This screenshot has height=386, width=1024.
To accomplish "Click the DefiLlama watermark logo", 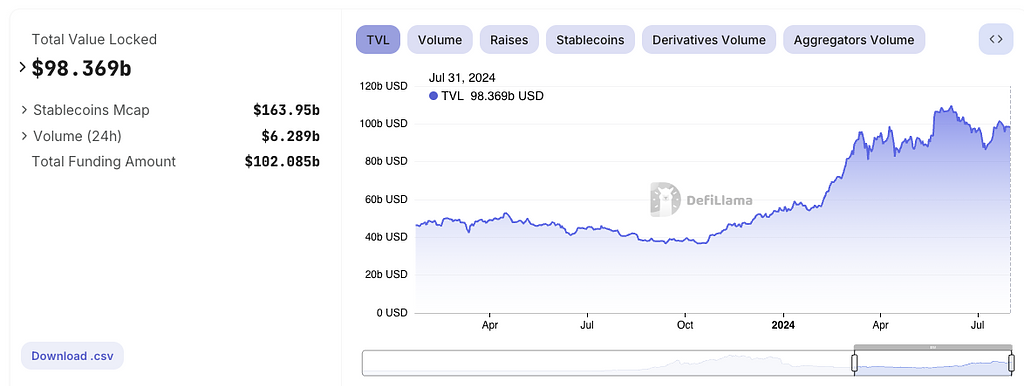I will [701, 200].
